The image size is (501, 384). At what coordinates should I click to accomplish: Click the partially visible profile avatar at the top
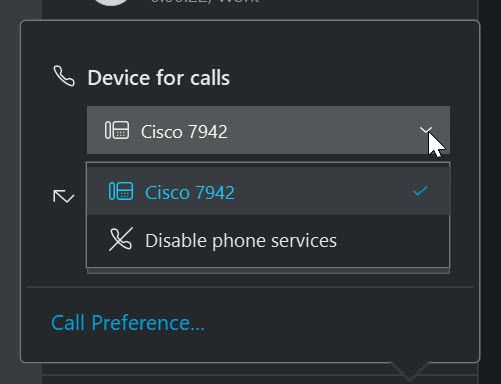(x=111, y=2)
